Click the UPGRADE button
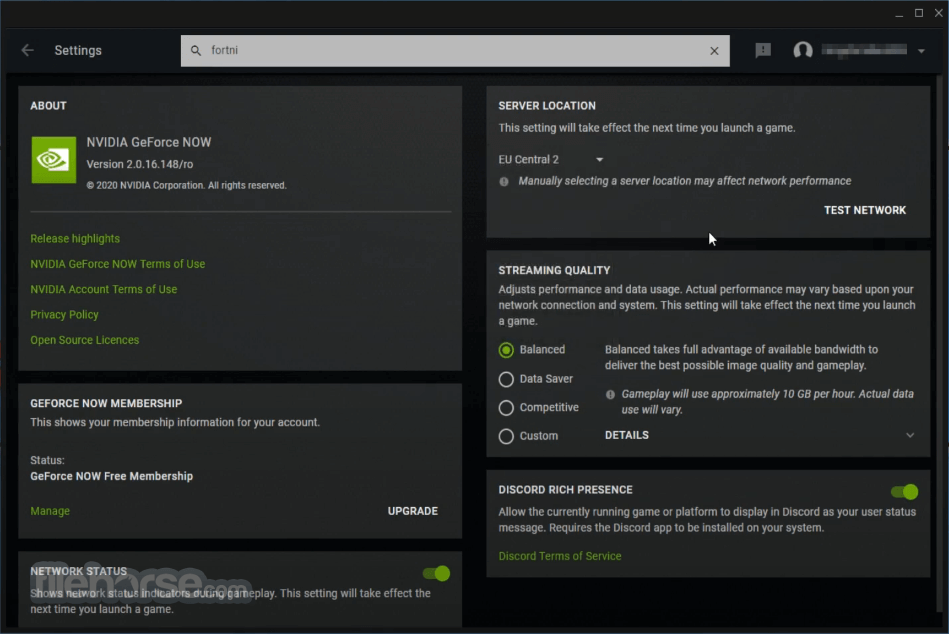 (x=413, y=511)
